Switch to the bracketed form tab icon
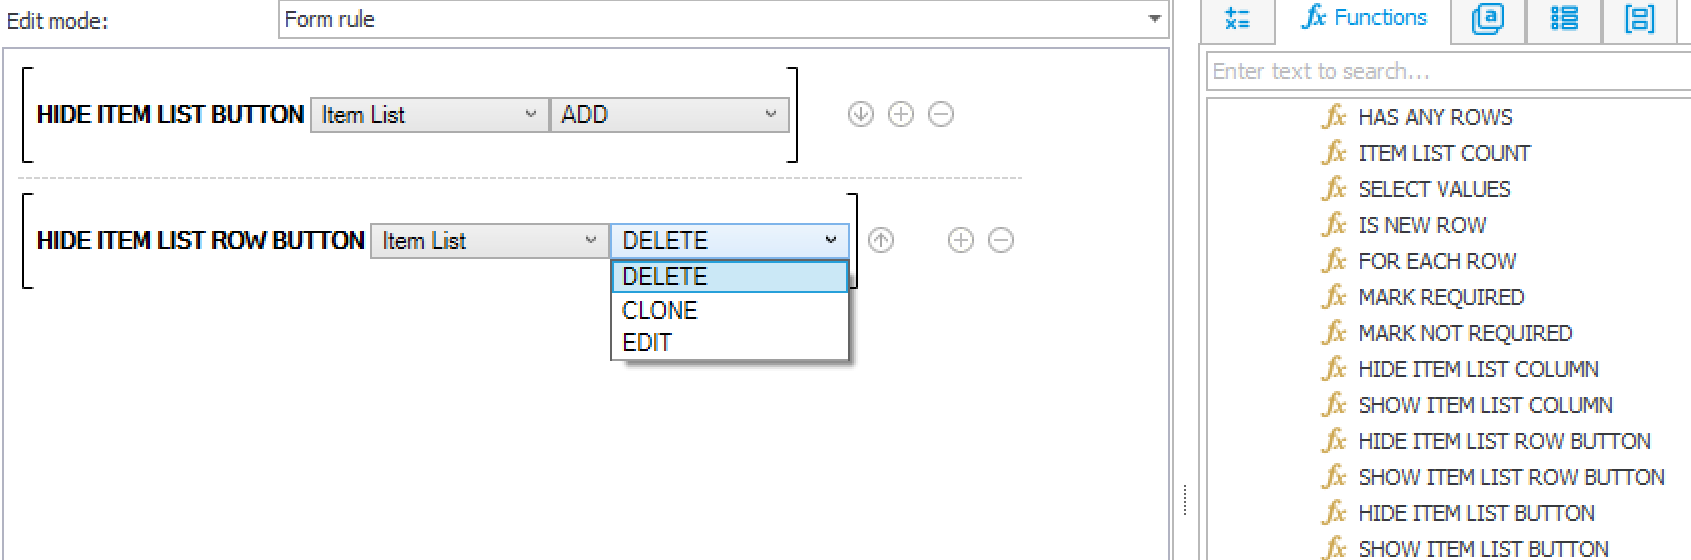 click(x=1640, y=19)
